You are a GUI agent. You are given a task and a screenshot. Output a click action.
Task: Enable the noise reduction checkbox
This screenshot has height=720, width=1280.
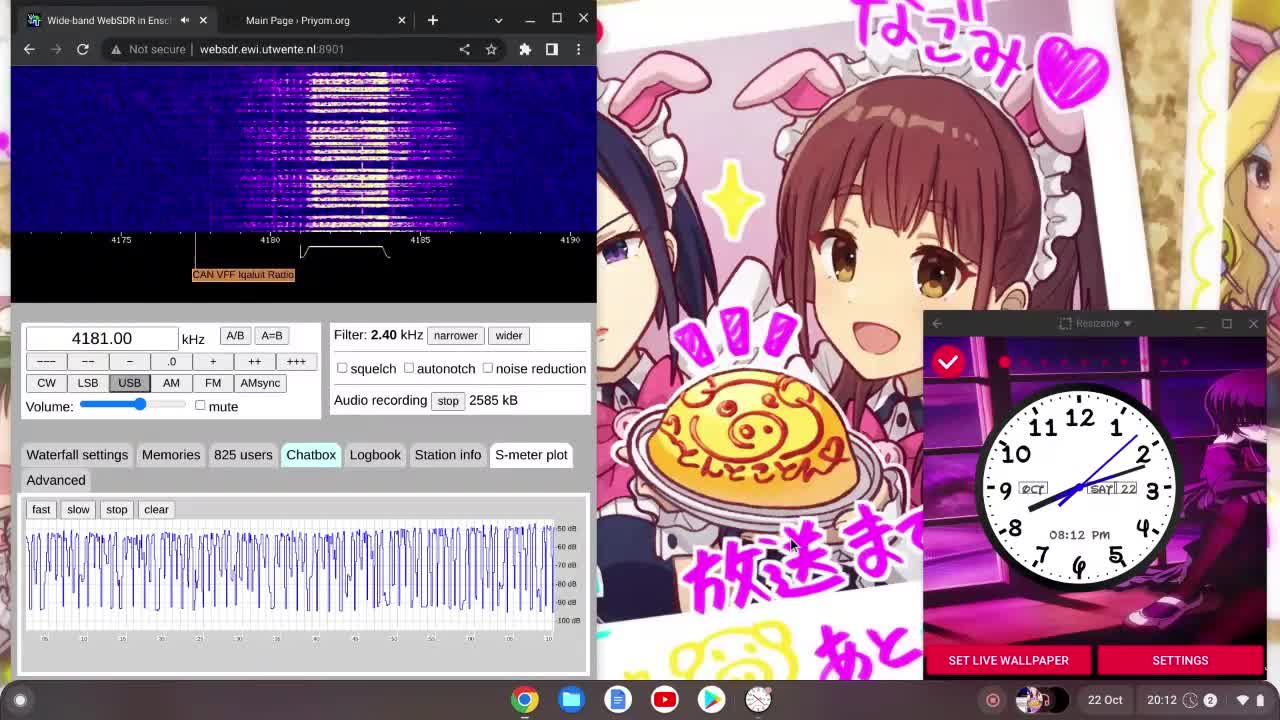pos(487,368)
